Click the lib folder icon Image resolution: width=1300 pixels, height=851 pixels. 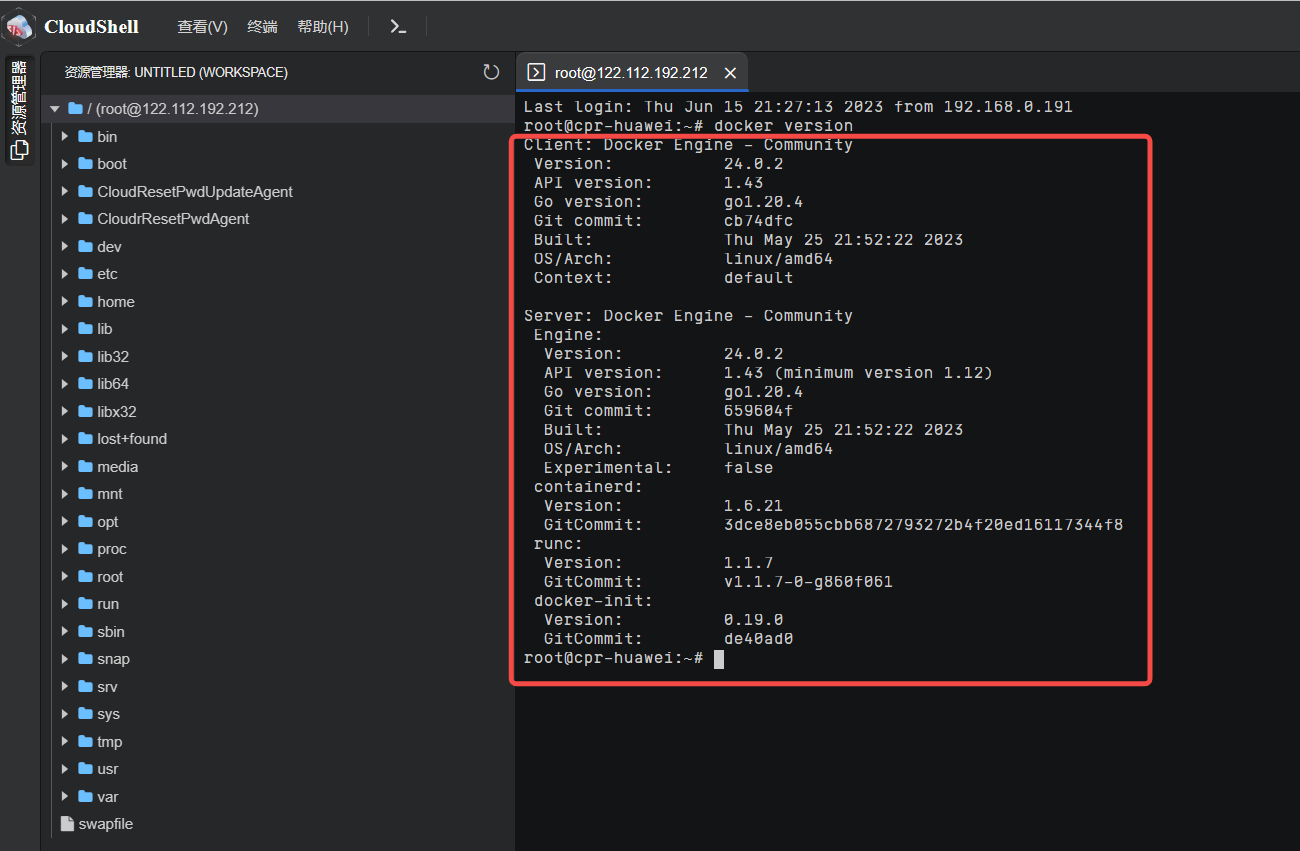coord(85,329)
